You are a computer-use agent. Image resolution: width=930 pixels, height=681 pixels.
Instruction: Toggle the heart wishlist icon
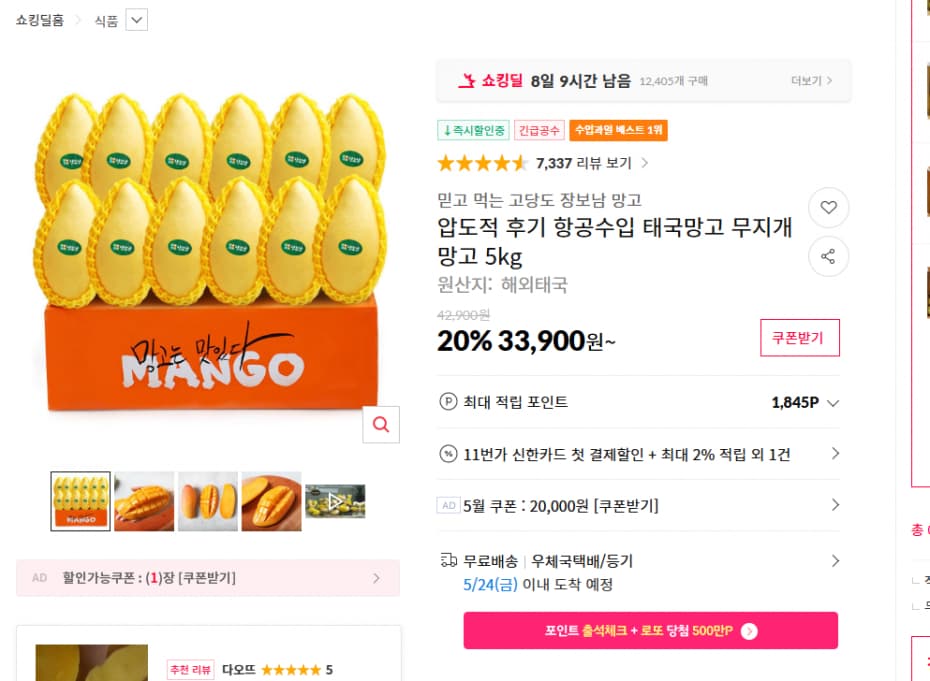pyautogui.click(x=828, y=207)
